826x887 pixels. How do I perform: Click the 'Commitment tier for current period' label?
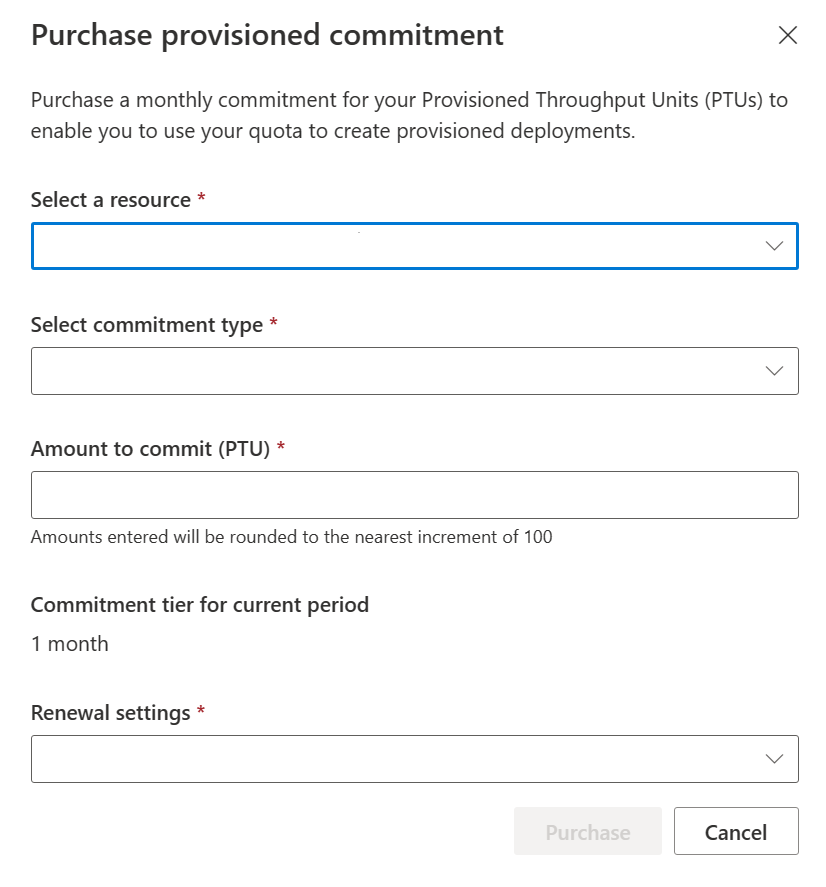point(200,605)
